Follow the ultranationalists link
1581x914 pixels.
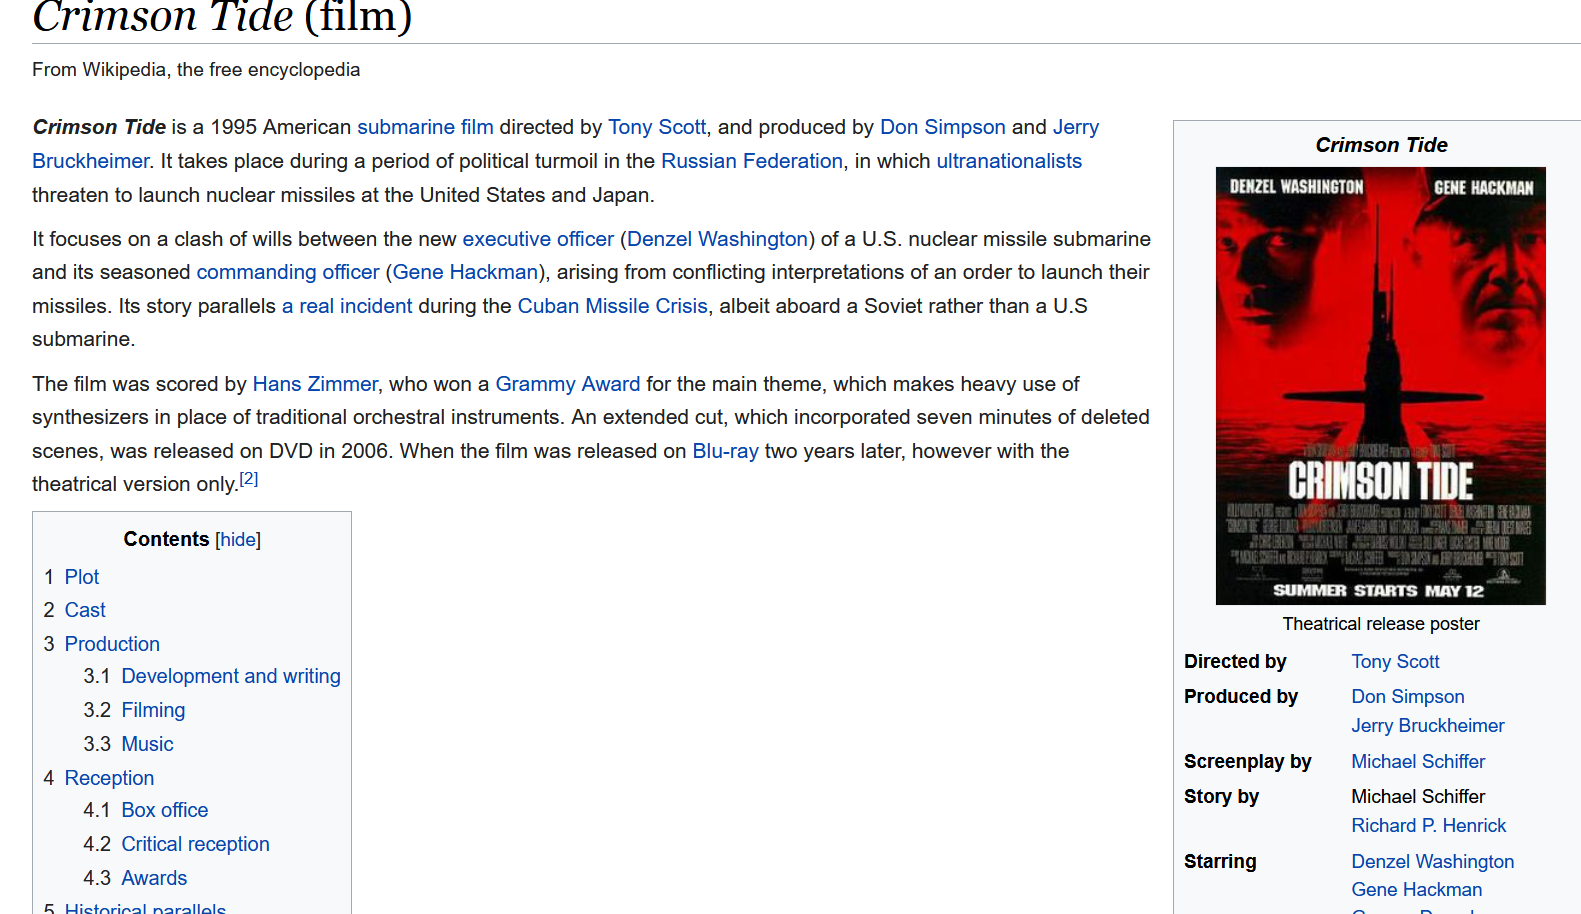click(x=1009, y=161)
